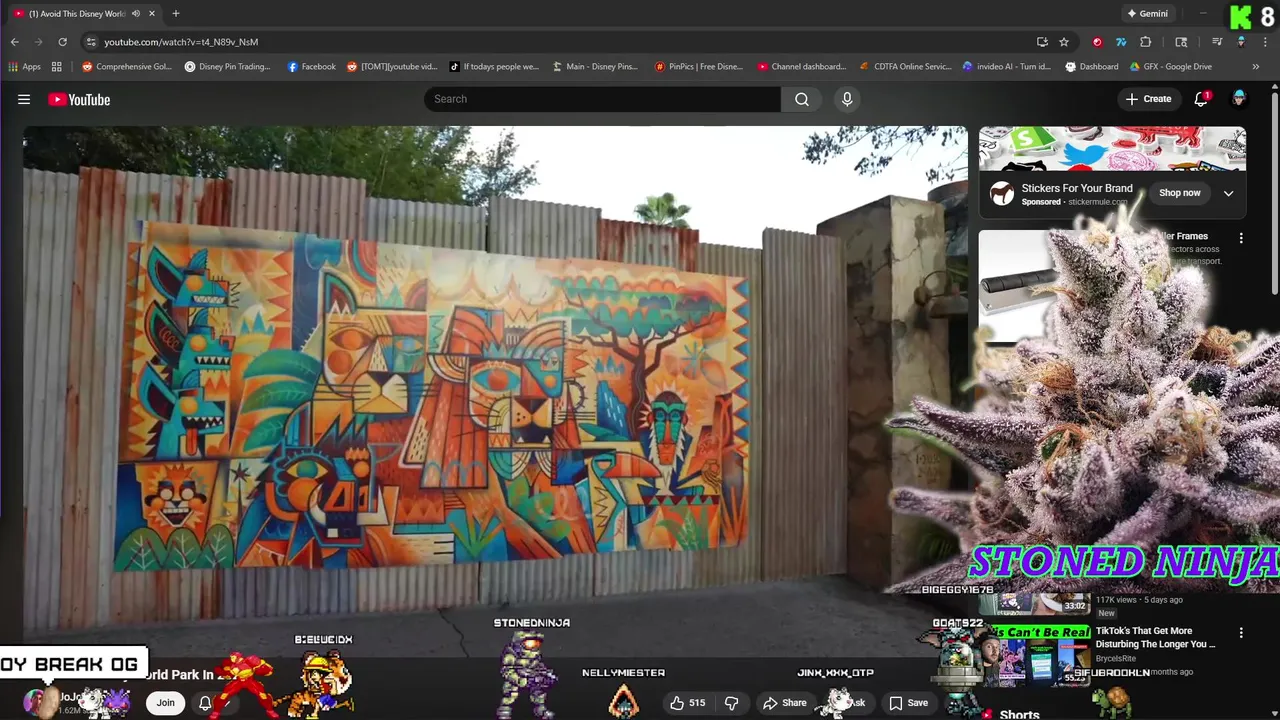Click the video player showing the mural
This screenshot has height=720, width=1280.
coord(495,390)
